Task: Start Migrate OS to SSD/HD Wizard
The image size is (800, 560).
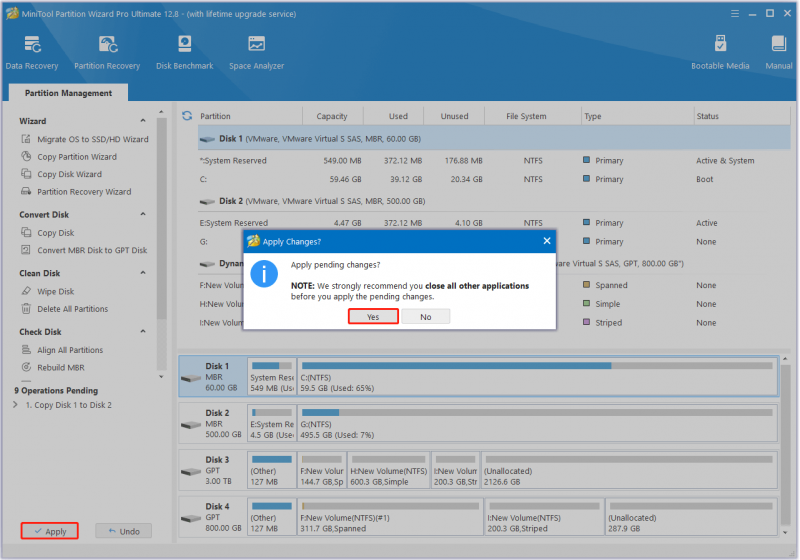Action: coord(85,139)
